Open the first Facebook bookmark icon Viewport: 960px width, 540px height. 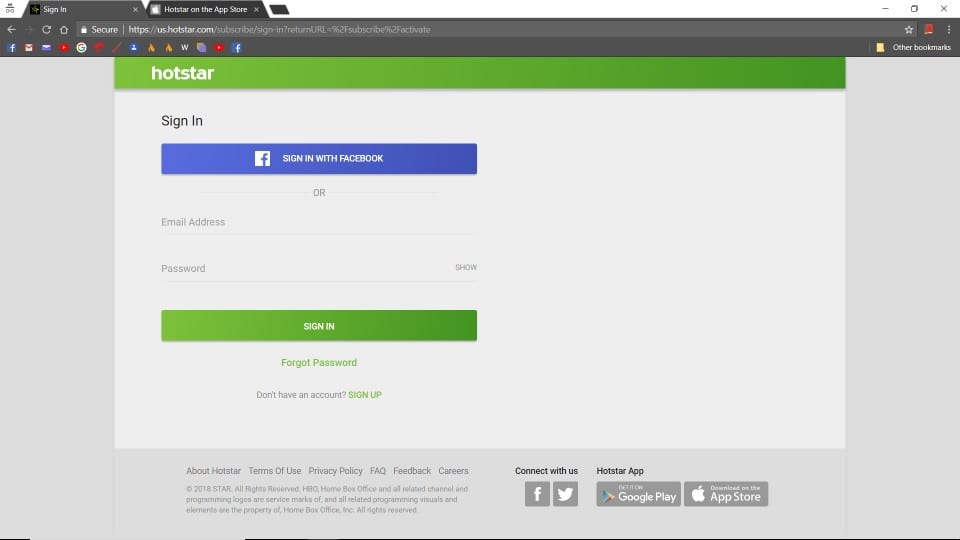[x=12, y=47]
